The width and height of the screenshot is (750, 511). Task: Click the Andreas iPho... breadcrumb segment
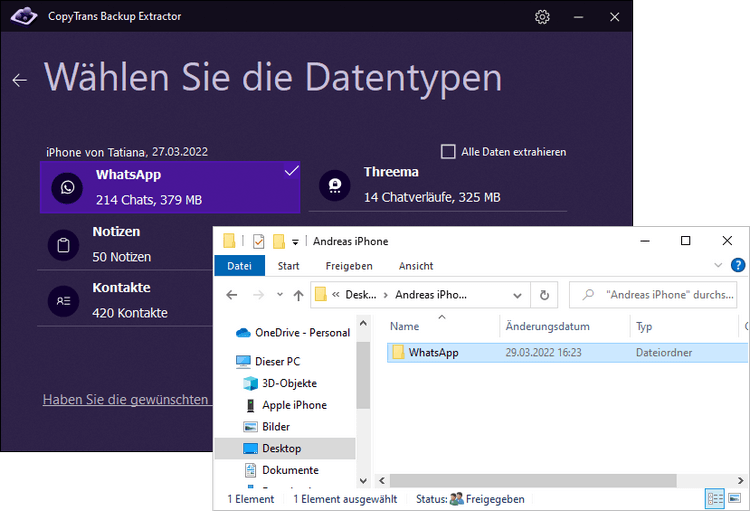coord(430,295)
